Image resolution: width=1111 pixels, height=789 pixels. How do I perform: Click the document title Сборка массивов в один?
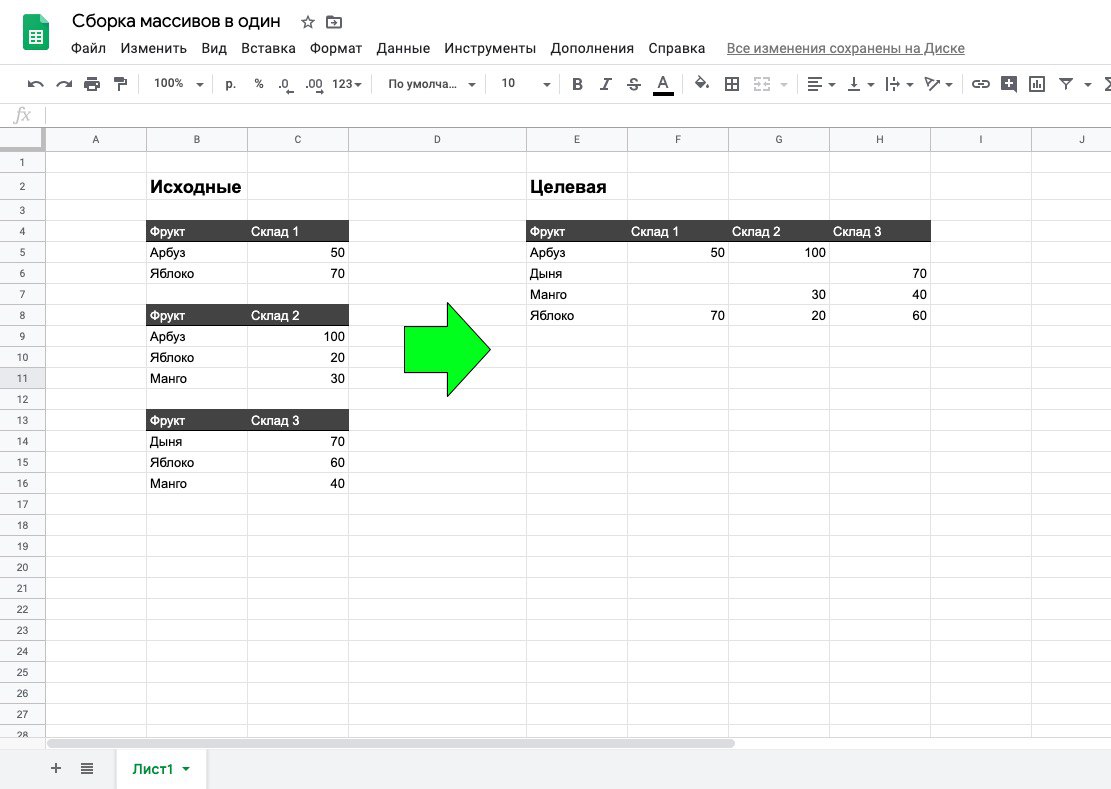coord(176,21)
